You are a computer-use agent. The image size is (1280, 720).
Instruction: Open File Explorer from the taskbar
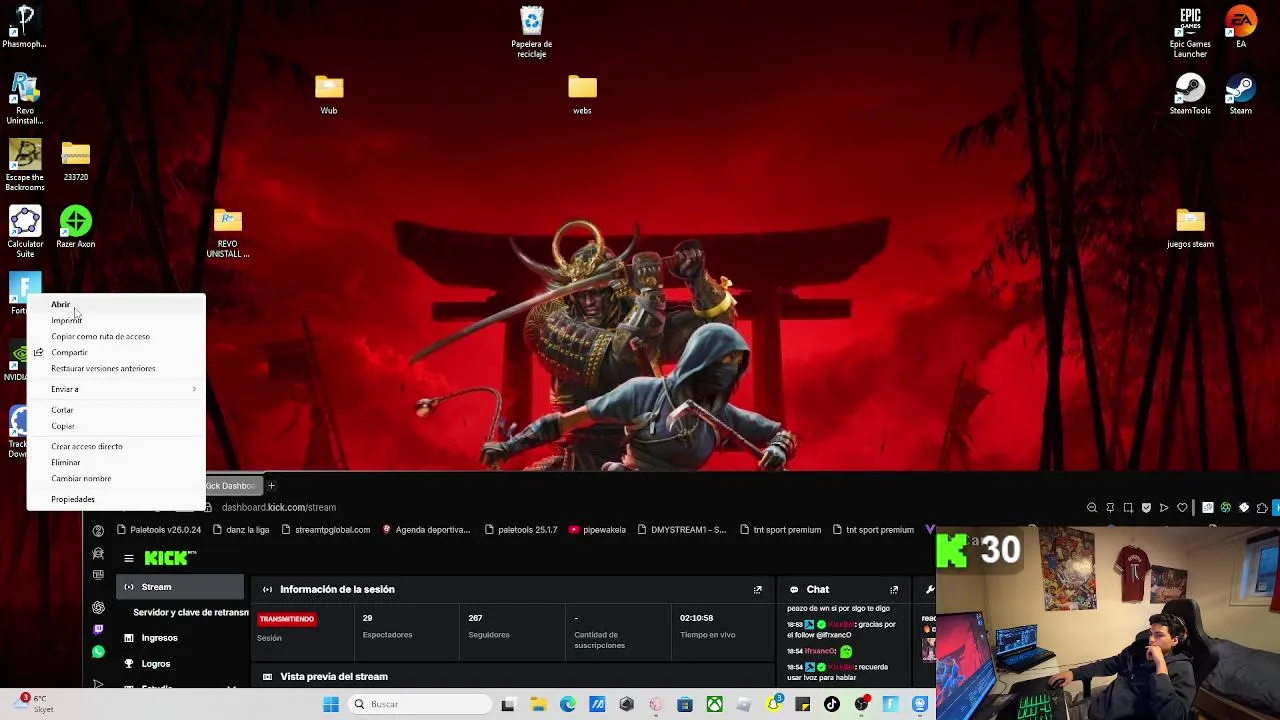click(x=538, y=704)
